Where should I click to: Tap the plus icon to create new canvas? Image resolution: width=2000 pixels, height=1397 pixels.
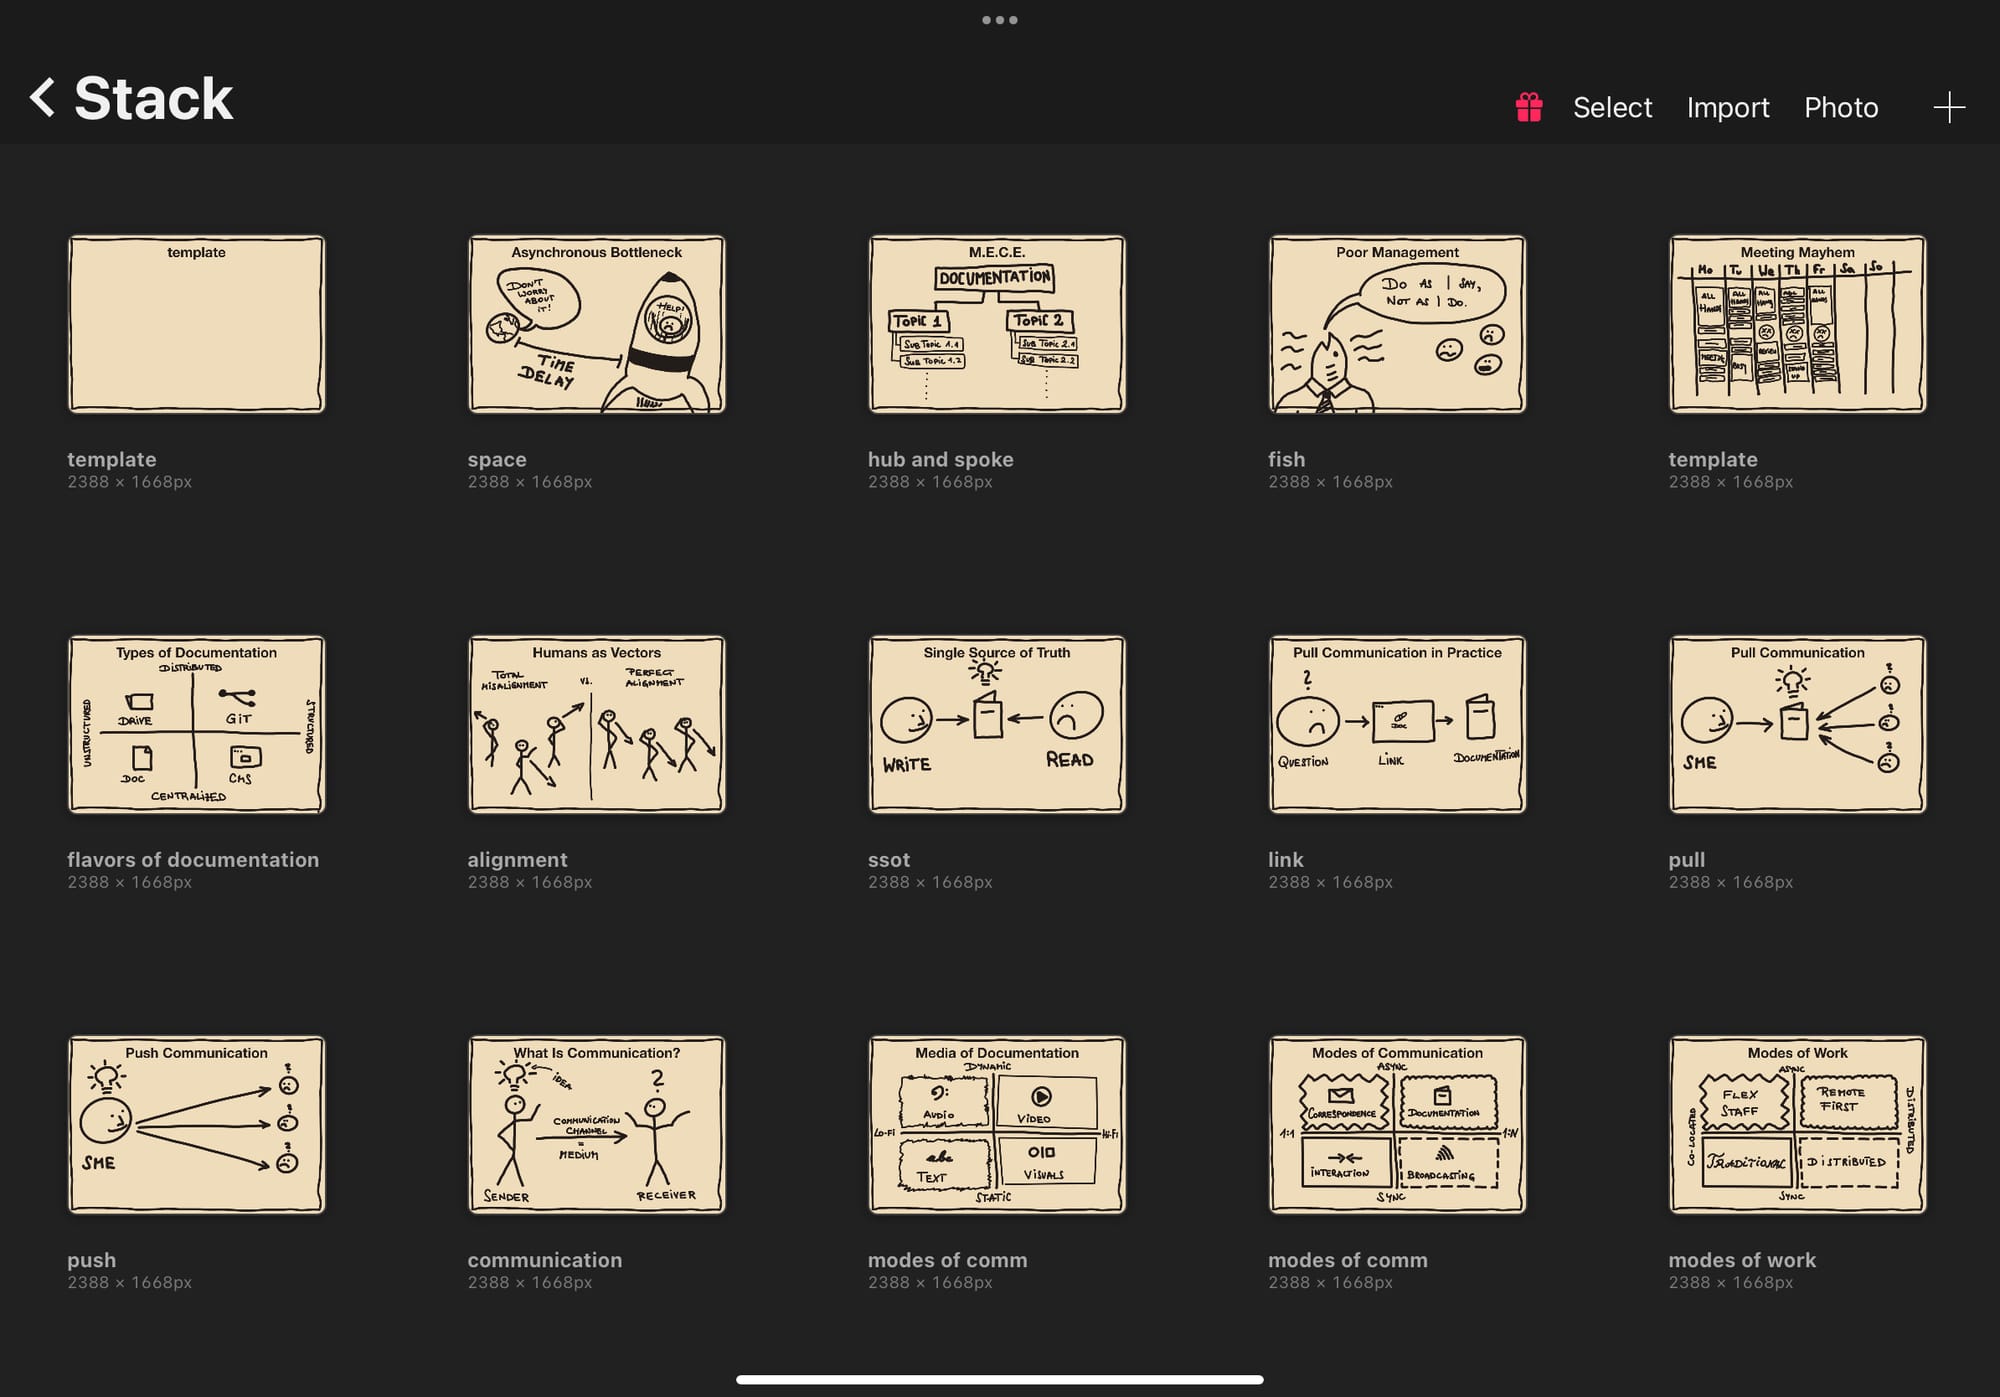(x=1948, y=107)
